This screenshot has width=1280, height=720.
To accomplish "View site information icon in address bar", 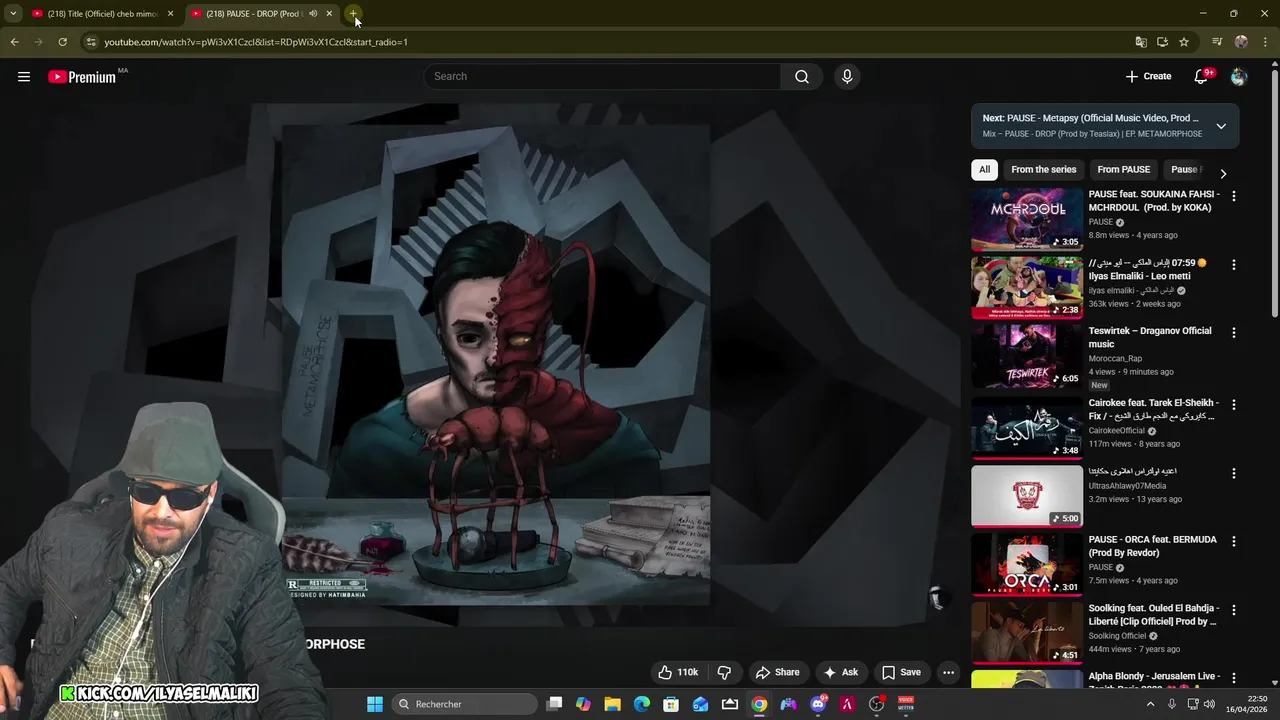I will coord(91,42).
